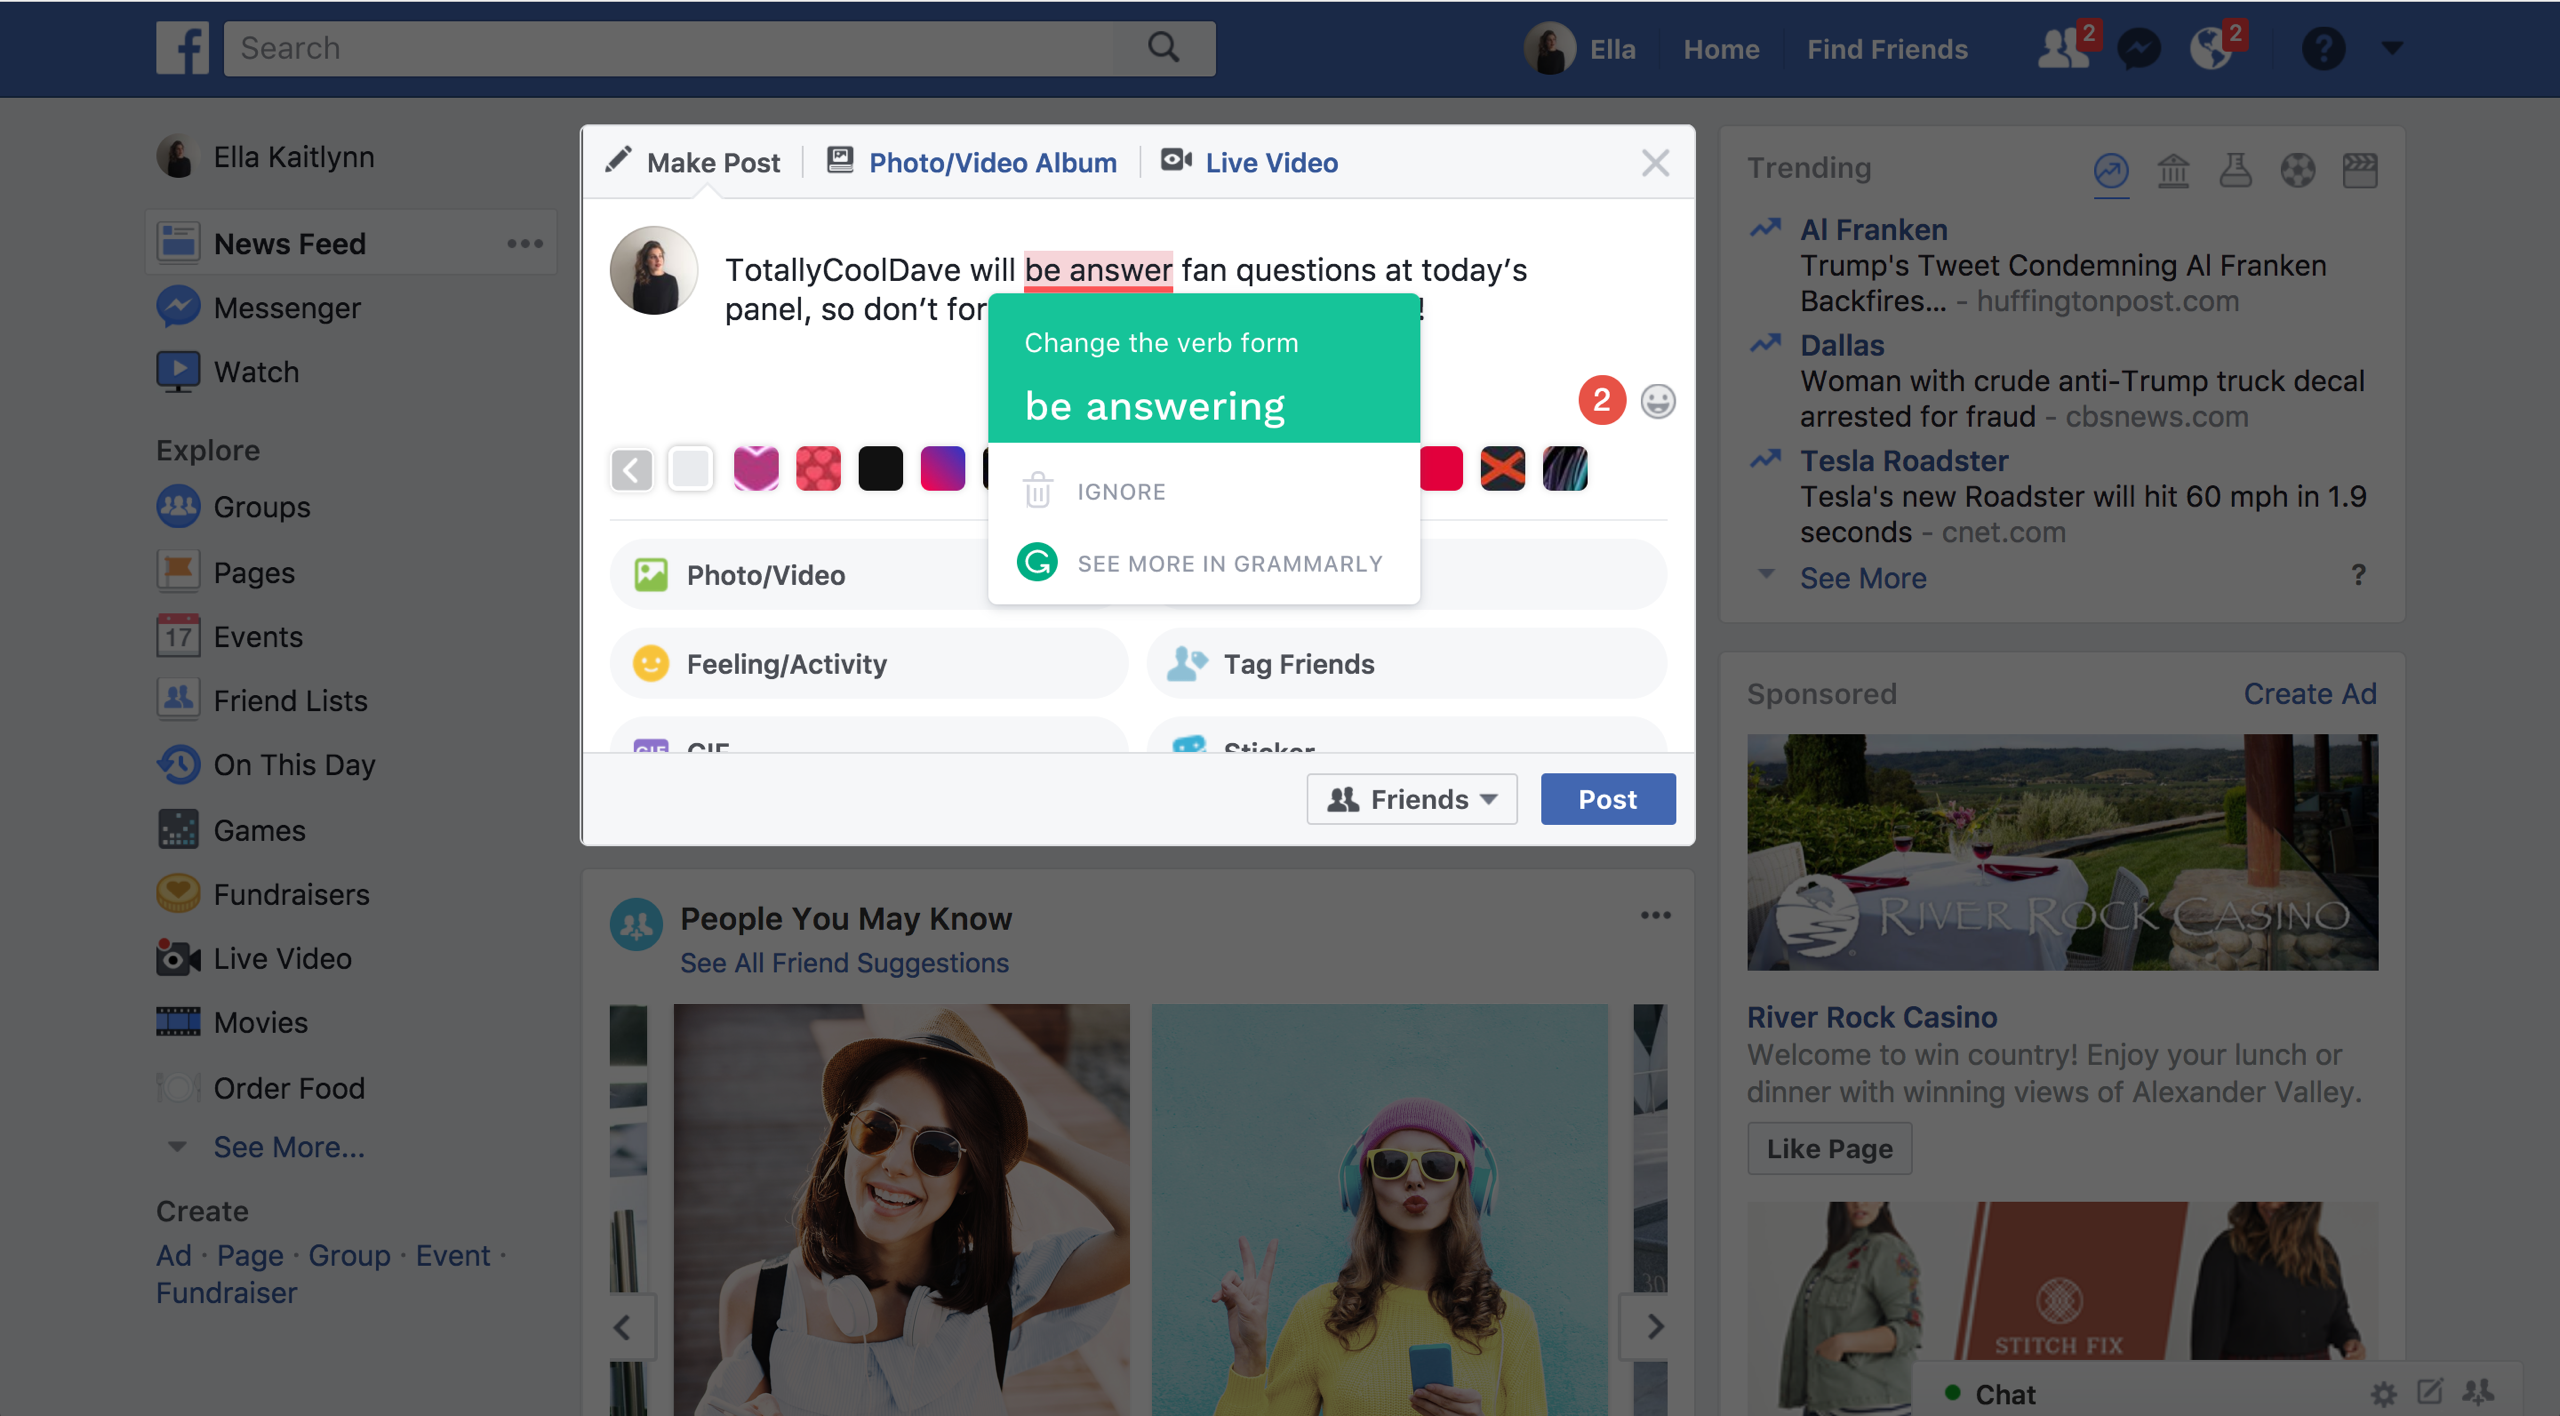Image resolution: width=2560 pixels, height=1416 pixels.
Task: Click the Feeling/Activity smiley icon
Action: coord(654,664)
